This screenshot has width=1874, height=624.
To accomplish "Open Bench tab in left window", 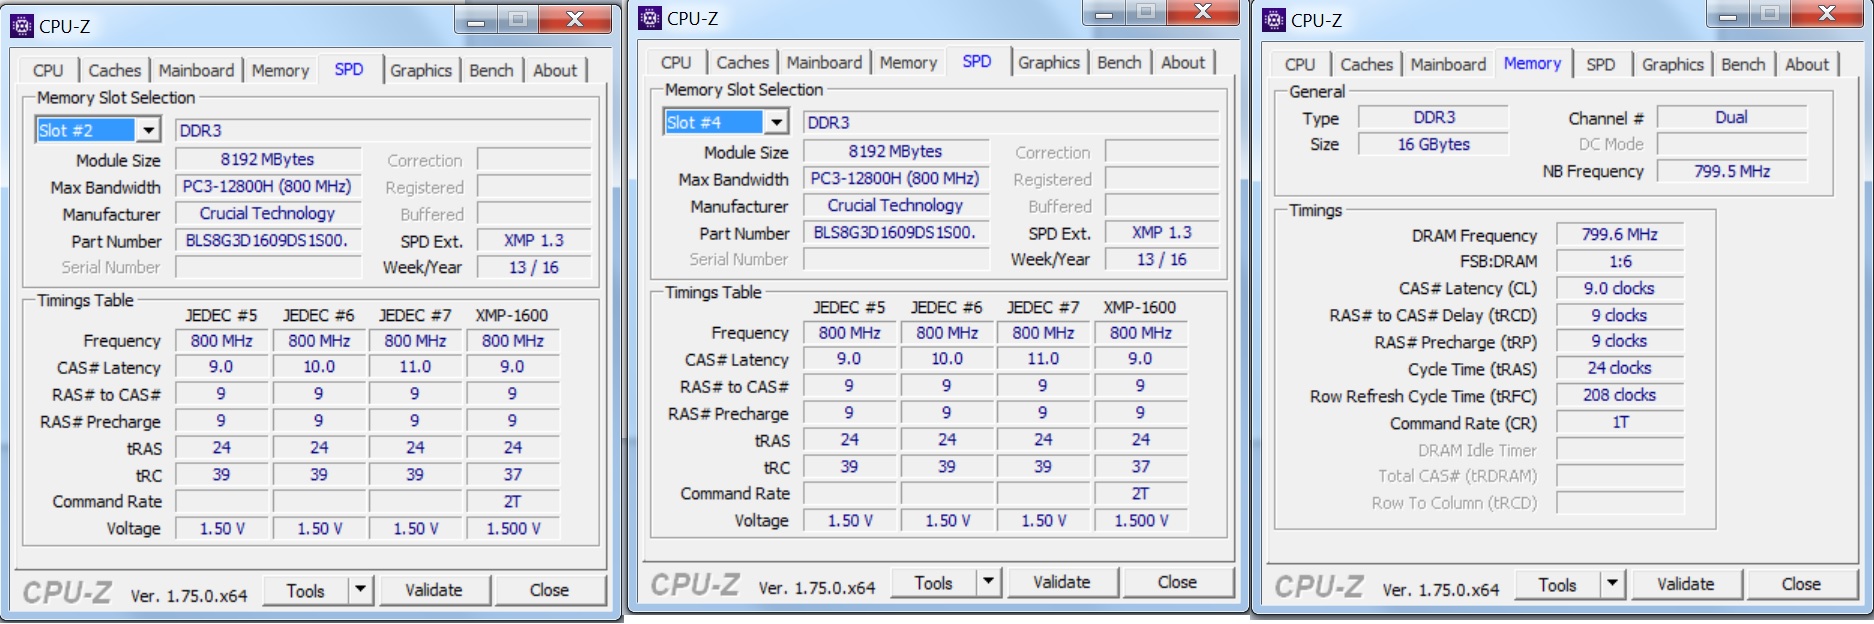I will [x=491, y=70].
